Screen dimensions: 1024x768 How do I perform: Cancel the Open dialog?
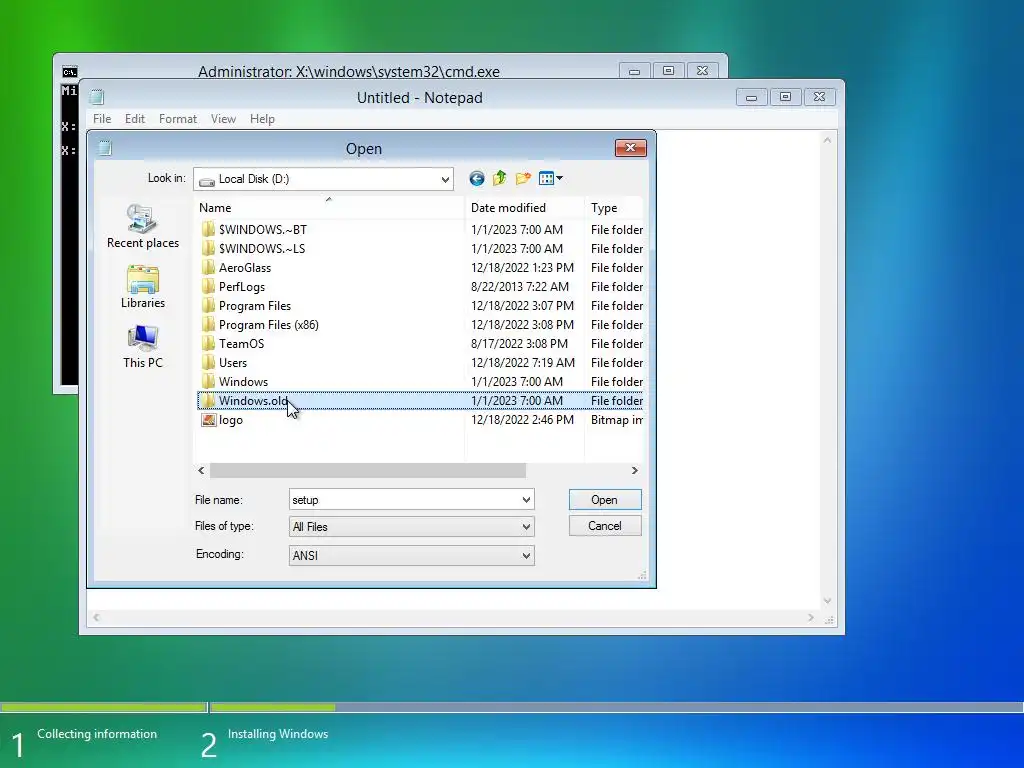click(x=605, y=526)
